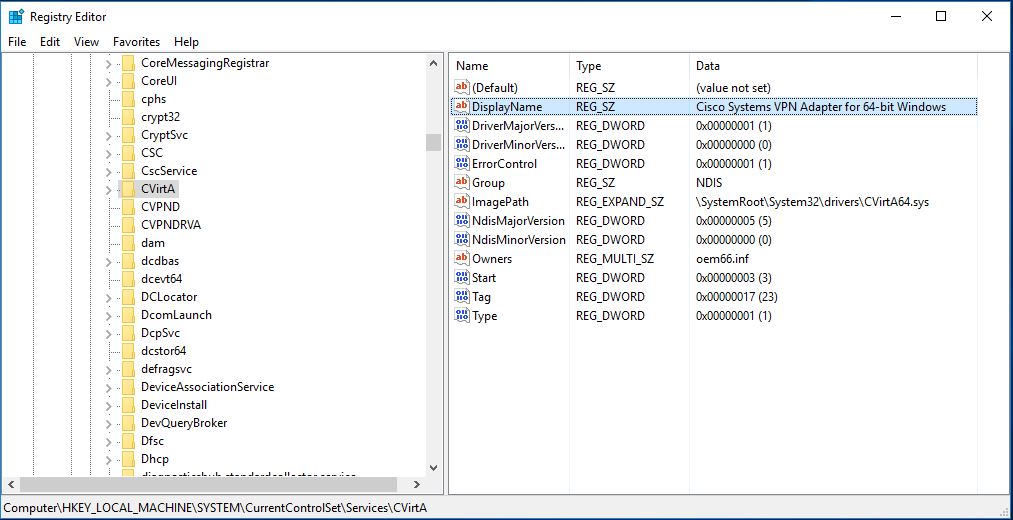The image size is (1013, 520).
Task: Click the tree pane scroll down arrow
Action: pos(433,468)
